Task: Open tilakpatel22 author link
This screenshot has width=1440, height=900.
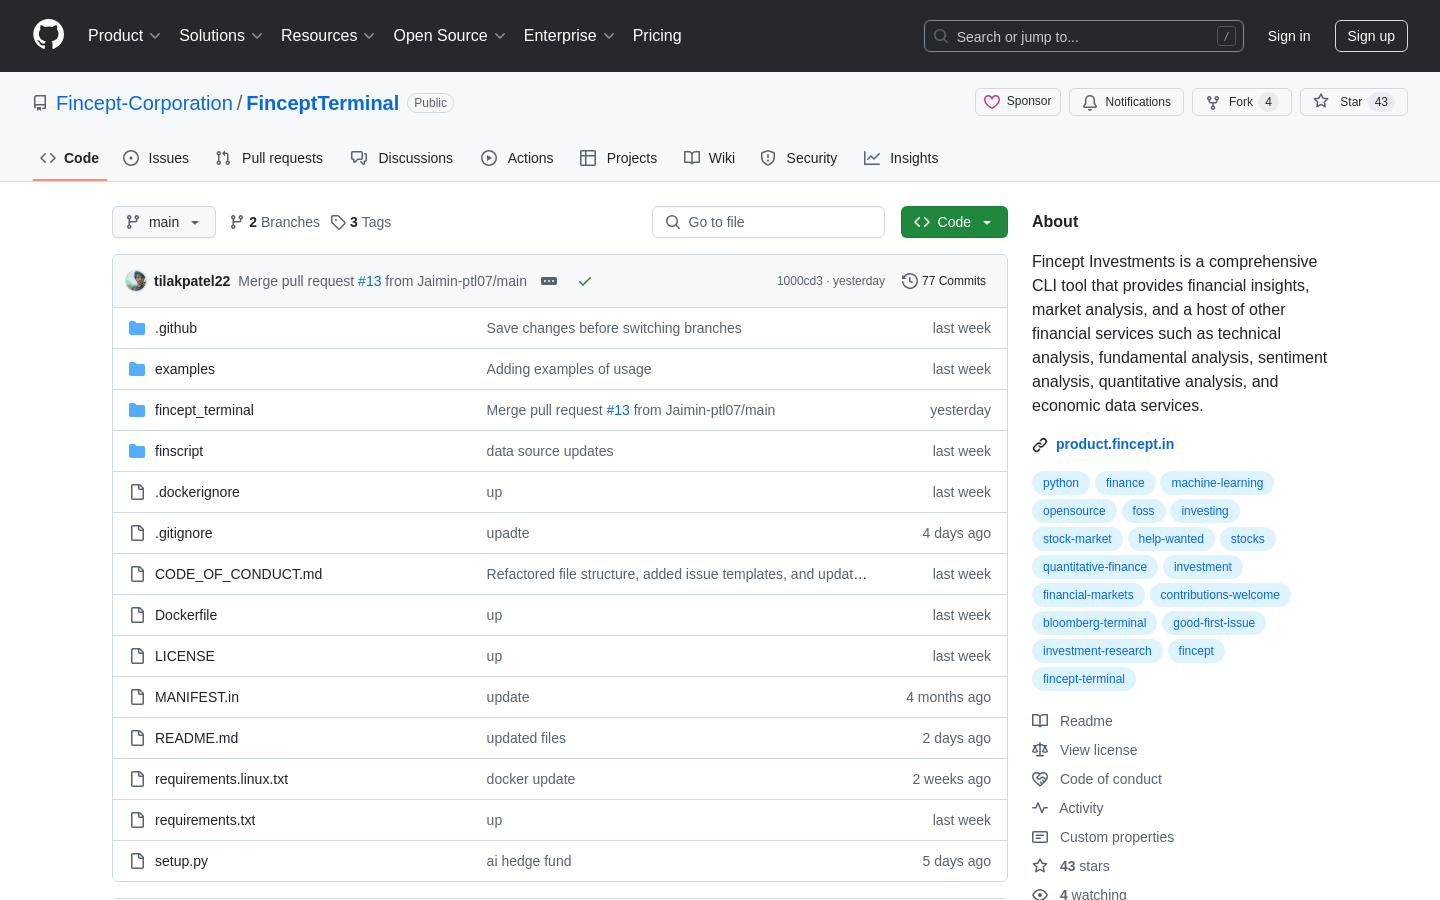Action: (192, 281)
